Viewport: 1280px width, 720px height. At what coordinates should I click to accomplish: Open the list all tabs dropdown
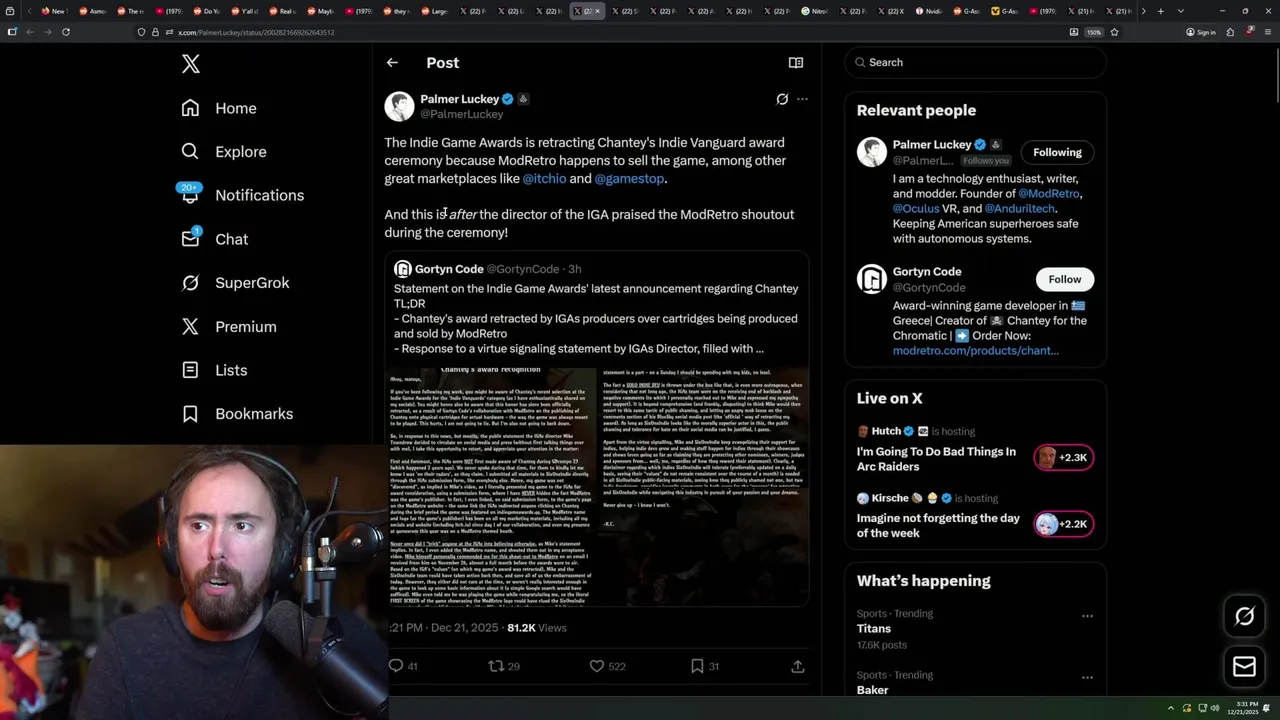click(x=1180, y=11)
